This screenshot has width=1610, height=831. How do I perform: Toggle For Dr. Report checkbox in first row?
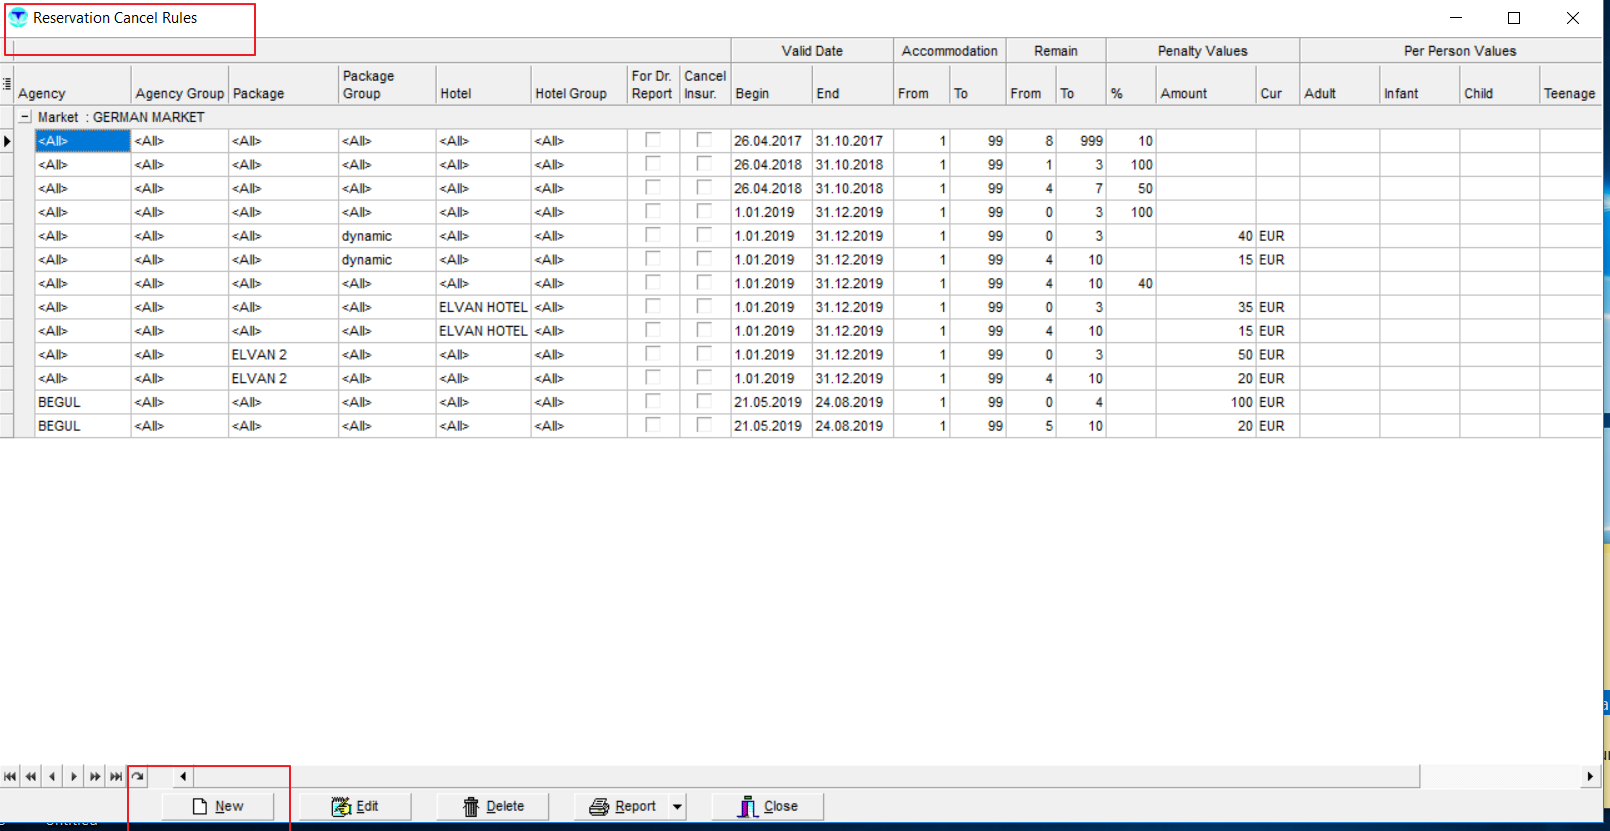[x=653, y=141]
